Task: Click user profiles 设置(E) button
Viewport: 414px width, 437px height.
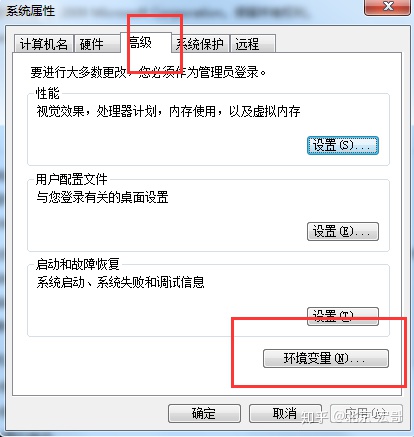Action: pos(343,231)
